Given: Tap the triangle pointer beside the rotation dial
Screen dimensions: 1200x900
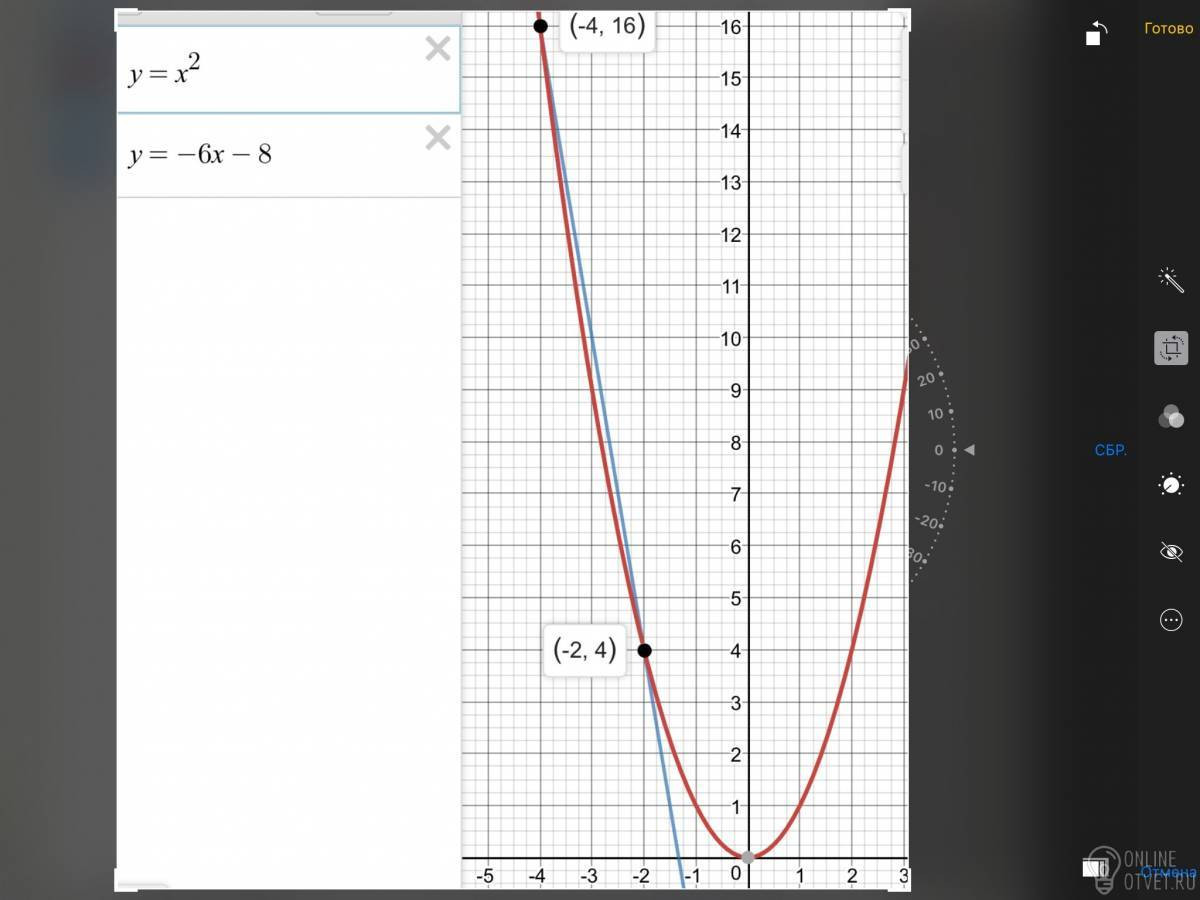Looking at the screenshot, I should [x=968, y=450].
